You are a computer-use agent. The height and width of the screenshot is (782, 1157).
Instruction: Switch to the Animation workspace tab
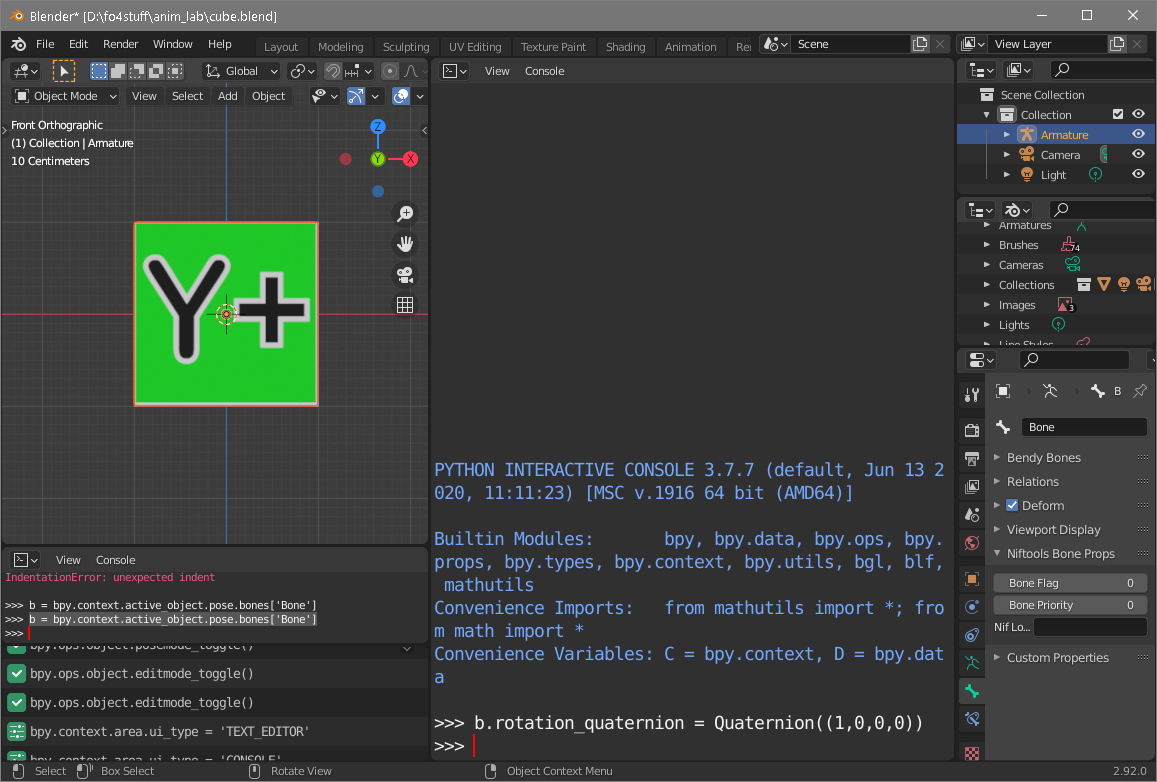690,46
